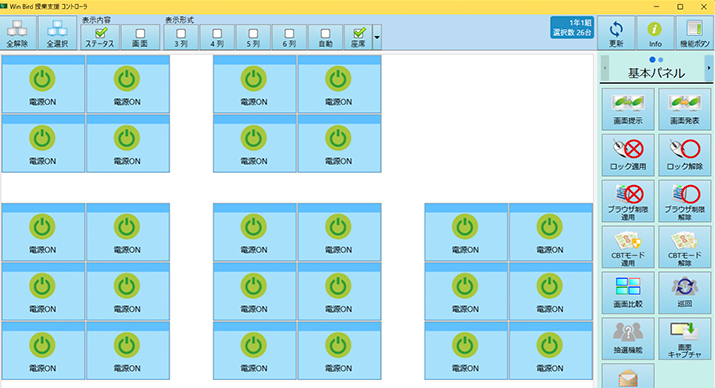Click the 全選択 select-all icon
This screenshot has height=388, width=715.
click(x=57, y=33)
